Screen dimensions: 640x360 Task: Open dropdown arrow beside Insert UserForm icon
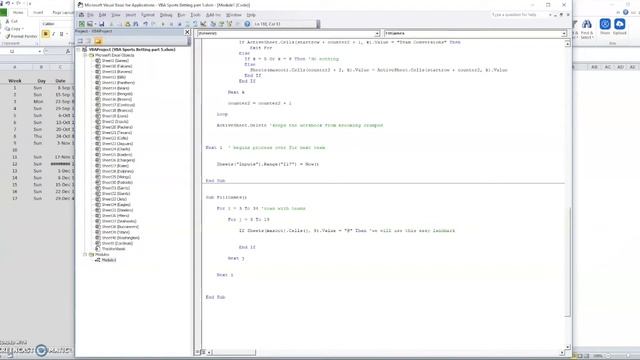(95, 24)
